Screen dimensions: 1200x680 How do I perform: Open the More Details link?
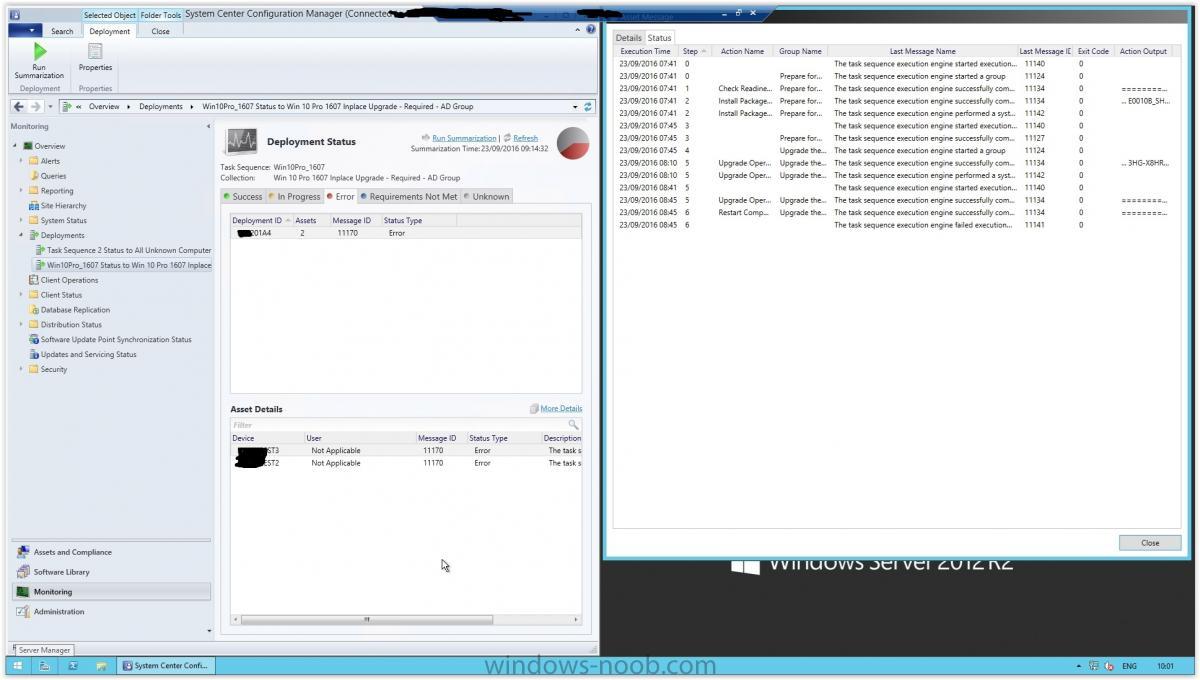tap(561, 409)
